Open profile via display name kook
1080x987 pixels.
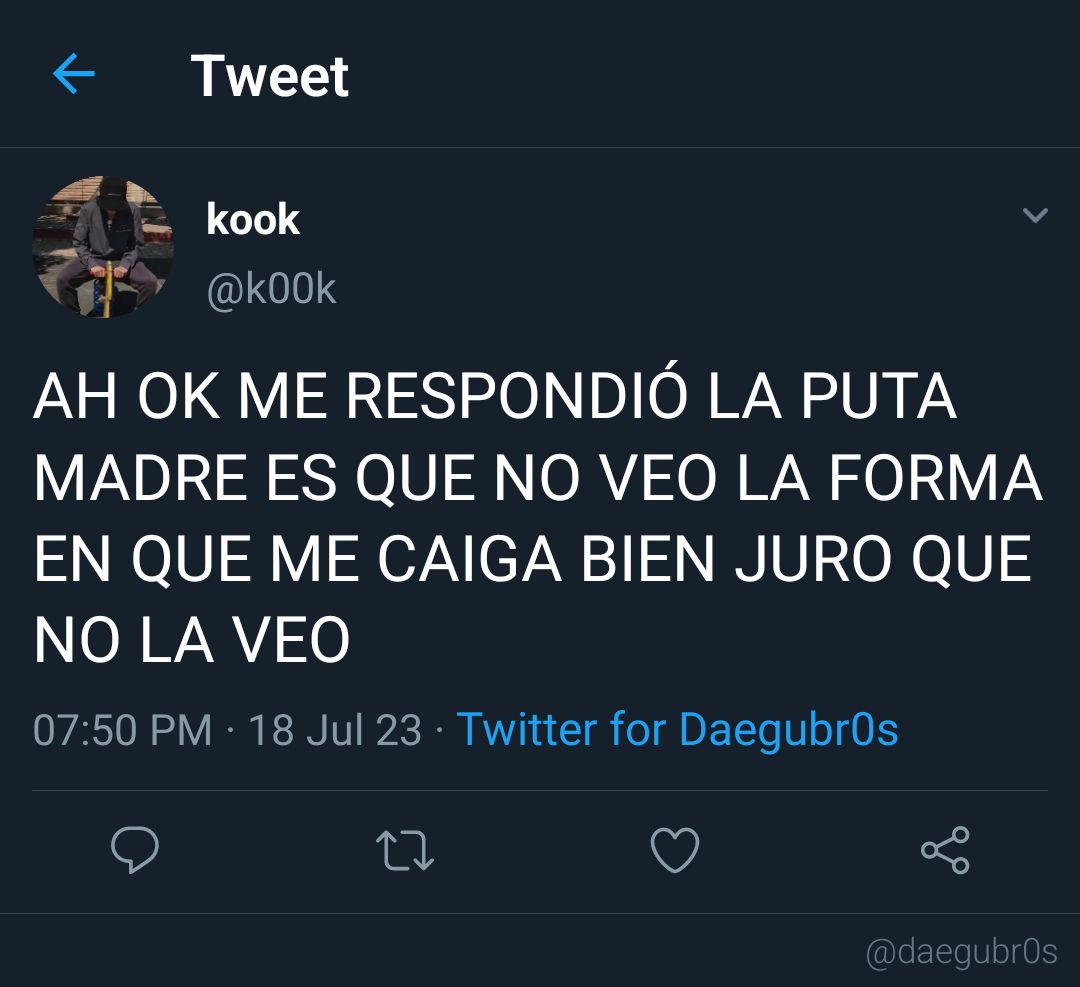coord(253,219)
